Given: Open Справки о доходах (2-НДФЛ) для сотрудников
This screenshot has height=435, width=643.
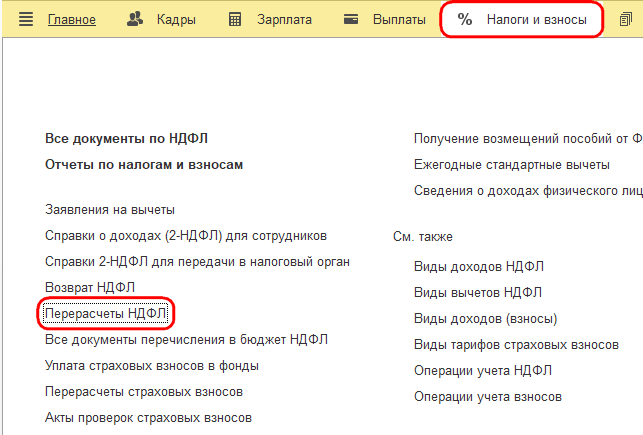Looking at the screenshot, I should click(x=186, y=236).
